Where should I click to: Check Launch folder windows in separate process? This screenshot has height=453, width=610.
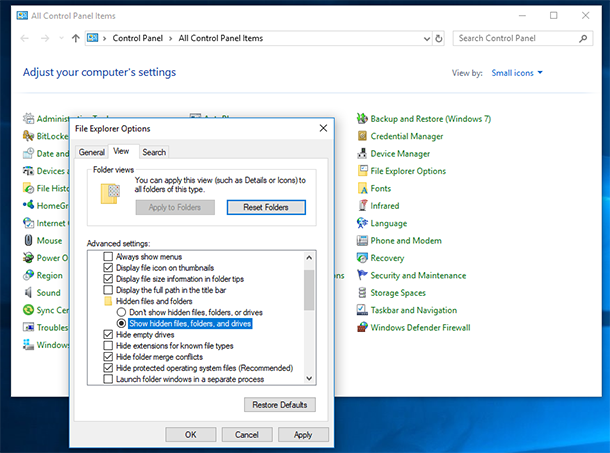(108, 379)
